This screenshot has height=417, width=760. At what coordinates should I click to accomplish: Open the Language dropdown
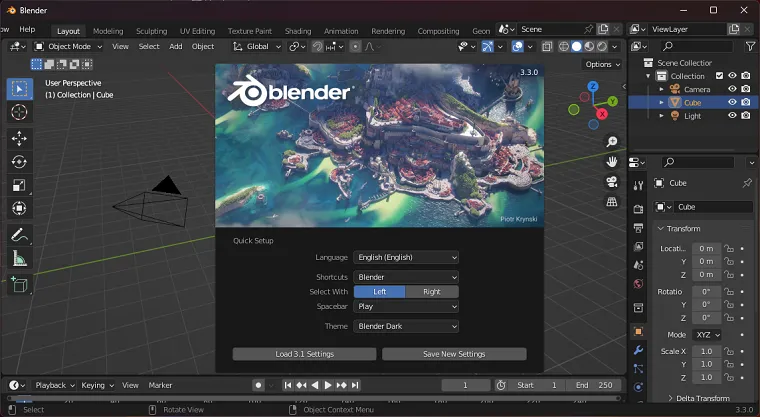(406, 257)
